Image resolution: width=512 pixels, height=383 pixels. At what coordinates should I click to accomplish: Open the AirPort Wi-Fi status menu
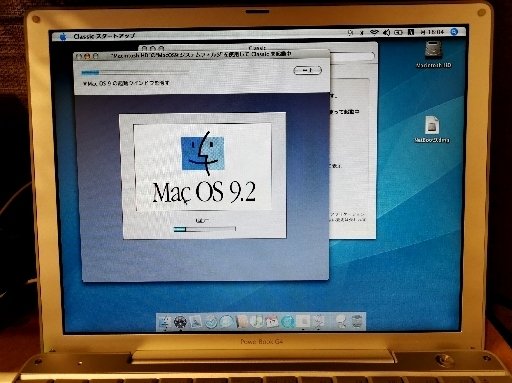pos(374,32)
